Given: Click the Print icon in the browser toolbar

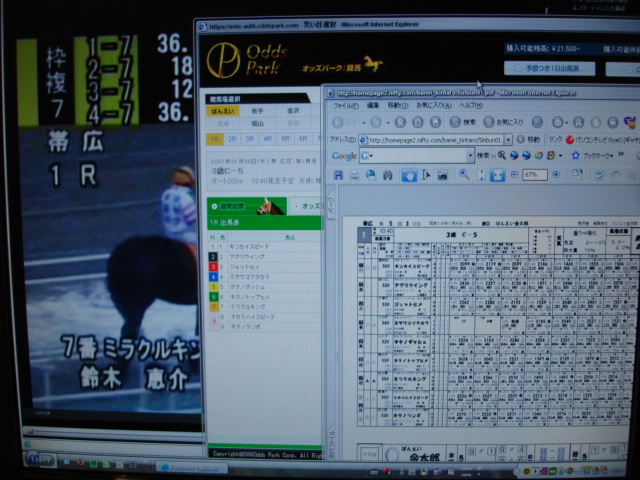Looking at the screenshot, I should point(578,122).
